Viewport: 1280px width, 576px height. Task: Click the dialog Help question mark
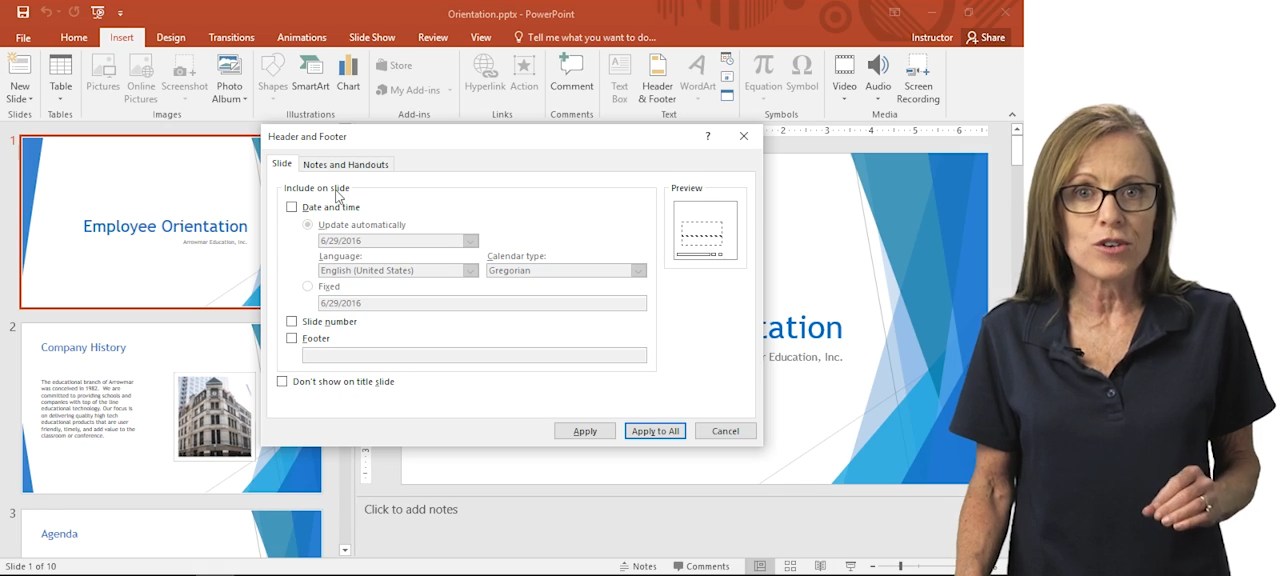tap(708, 136)
